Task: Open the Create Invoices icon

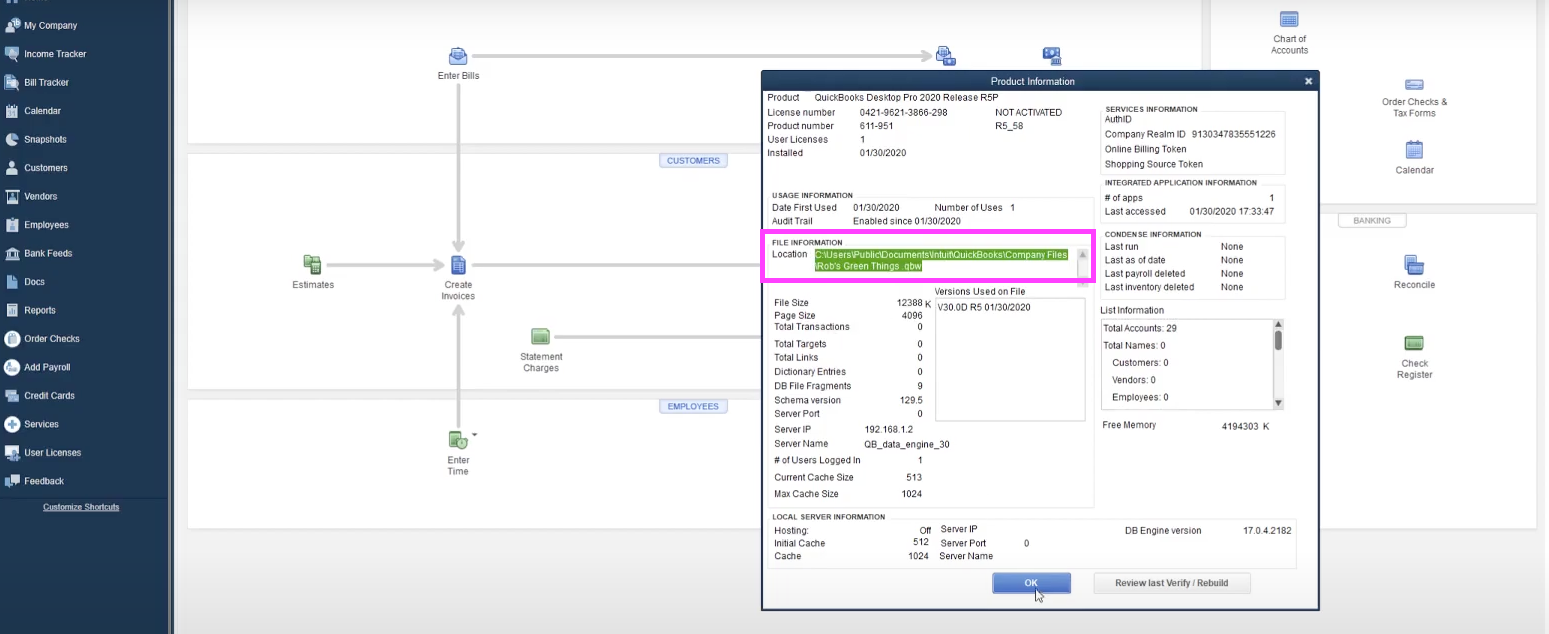Action: [x=458, y=266]
